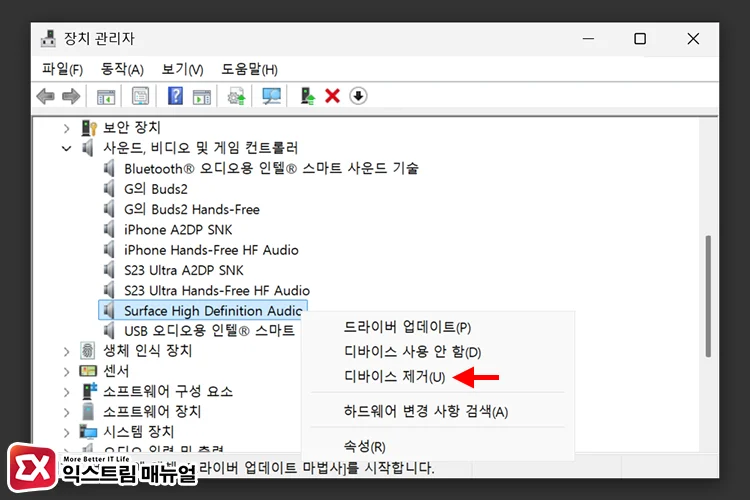Screen dimensions: 750x500
Task: Select the 소프트웨어 장치 label
Action: (152, 411)
